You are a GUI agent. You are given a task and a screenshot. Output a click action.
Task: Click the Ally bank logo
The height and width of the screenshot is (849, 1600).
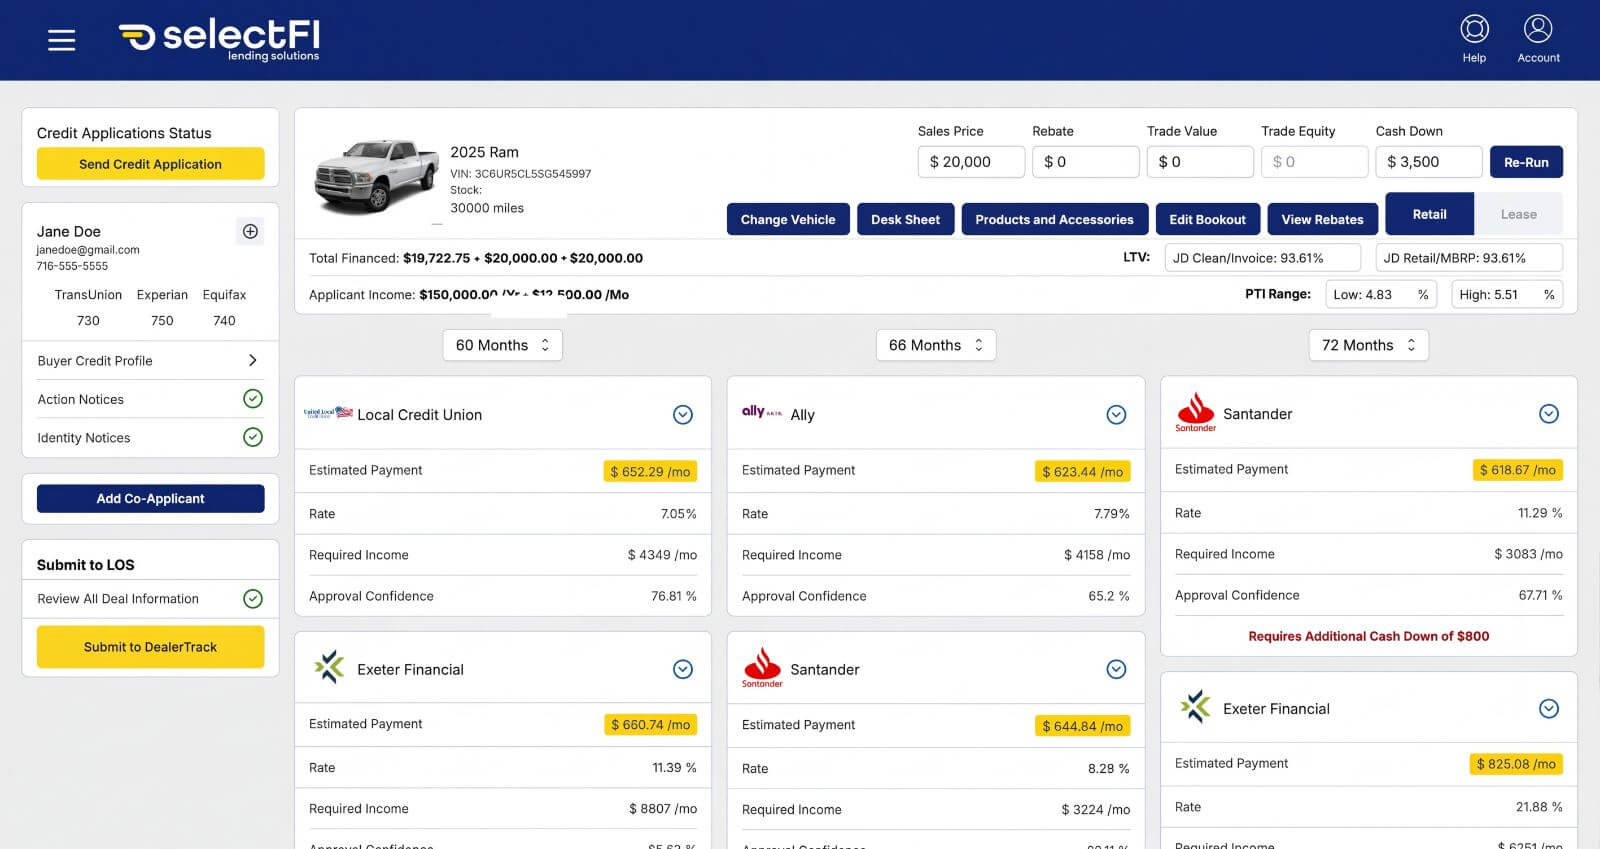[762, 412]
